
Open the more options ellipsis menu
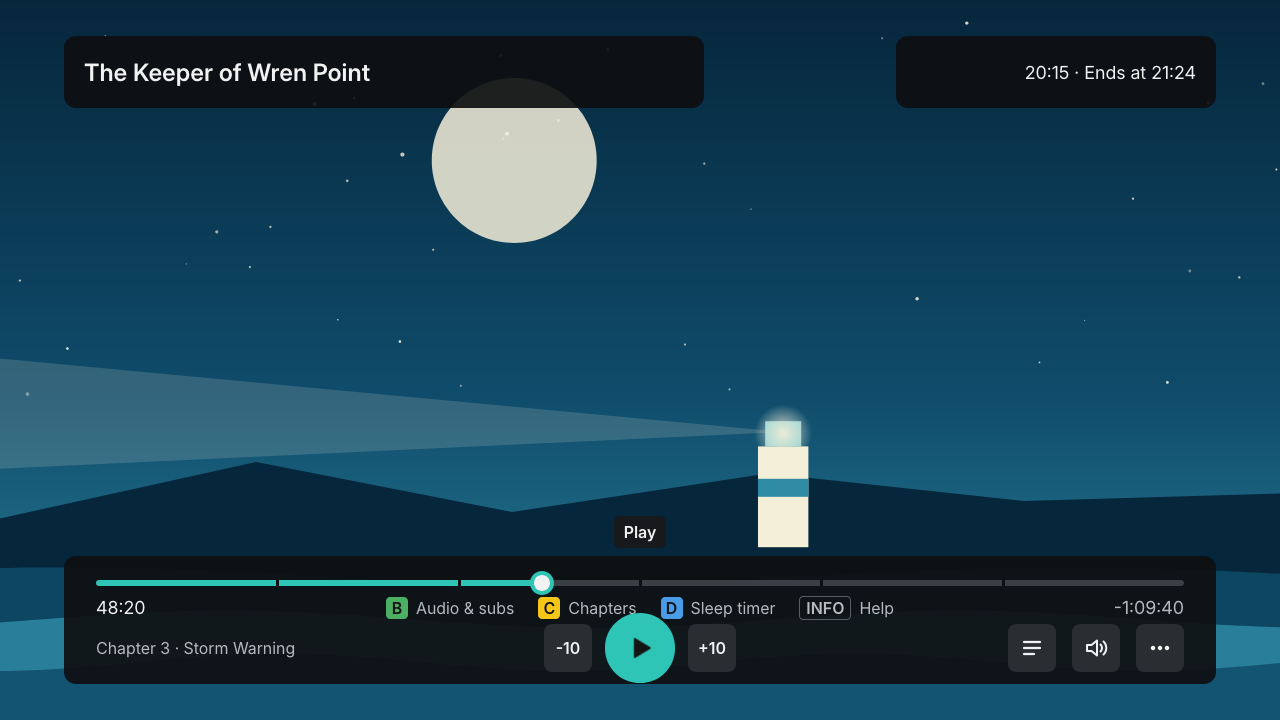tap(1160, 648)
